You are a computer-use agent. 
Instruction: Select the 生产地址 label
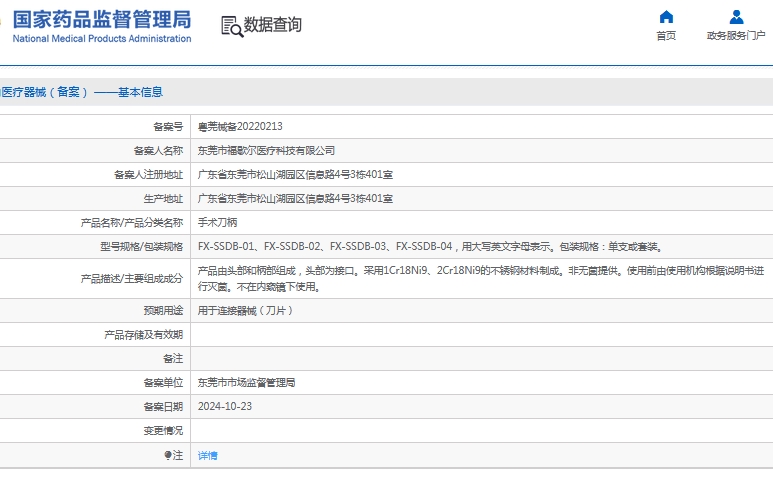(163, 199)
